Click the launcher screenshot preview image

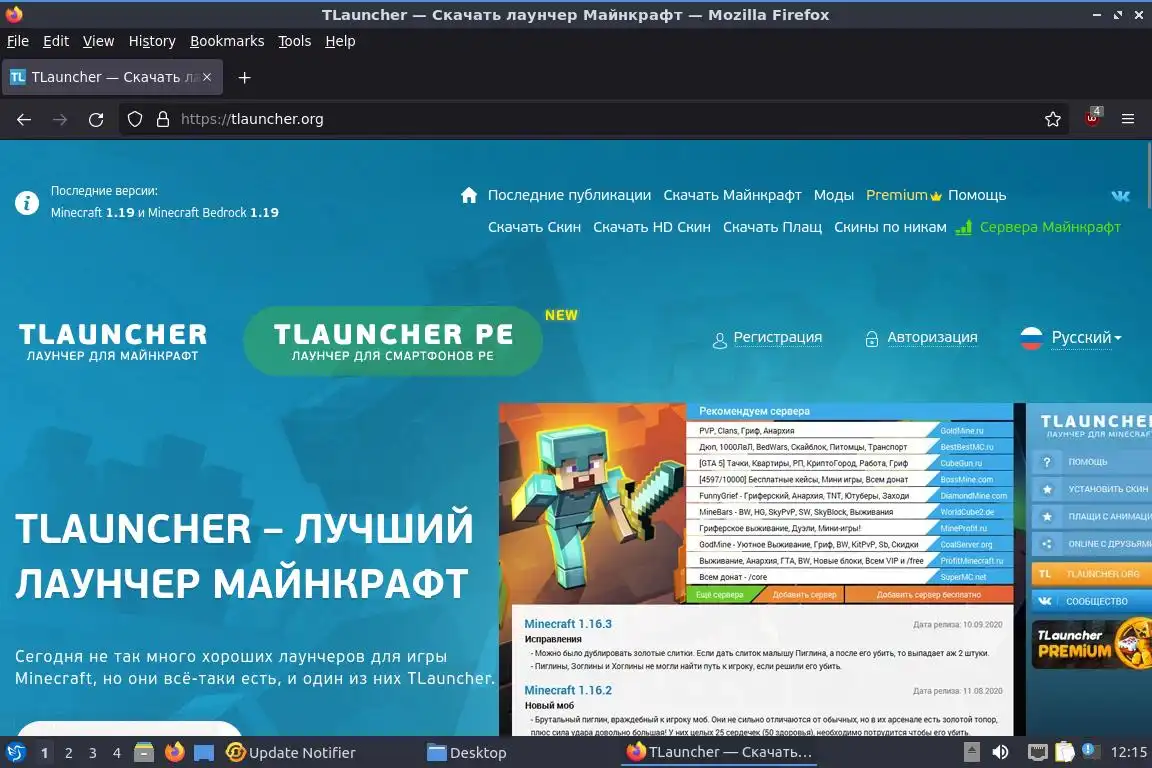pos(825,570)
